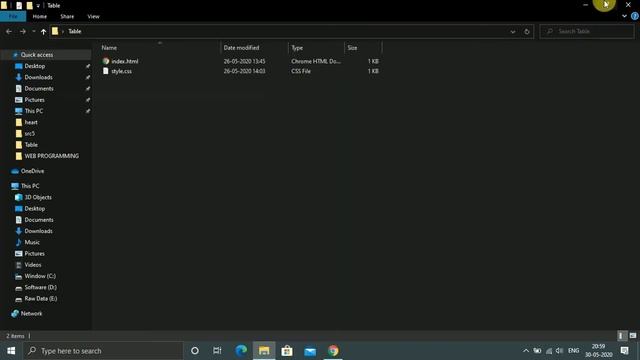Launch Microsoft Edge from taskbar
640x360 pixels.
click(241, 351)
